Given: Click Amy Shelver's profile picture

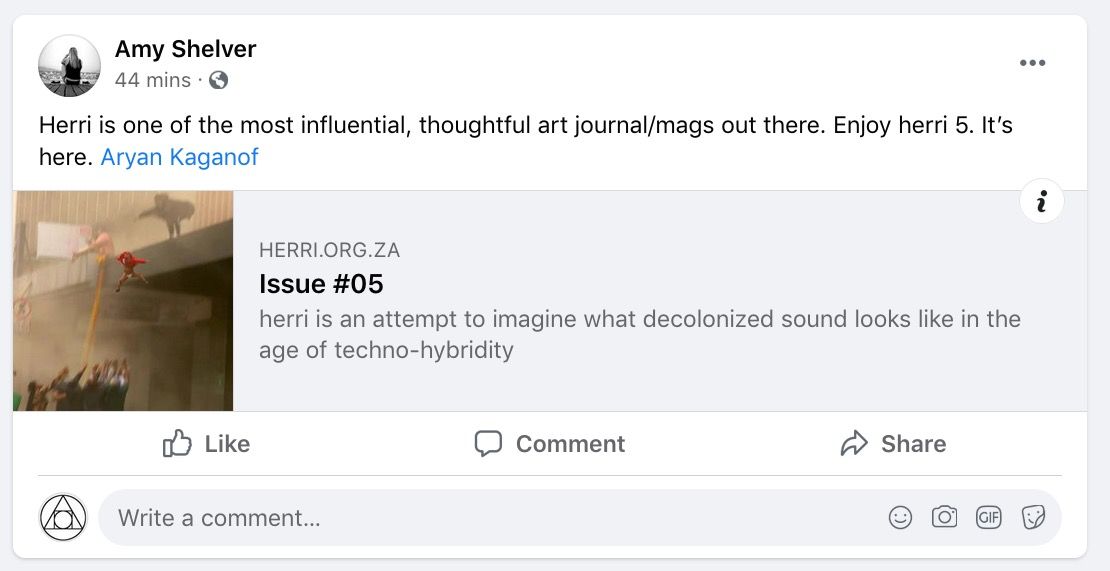Looking at the screenshot, I should (x=69, y=65).
